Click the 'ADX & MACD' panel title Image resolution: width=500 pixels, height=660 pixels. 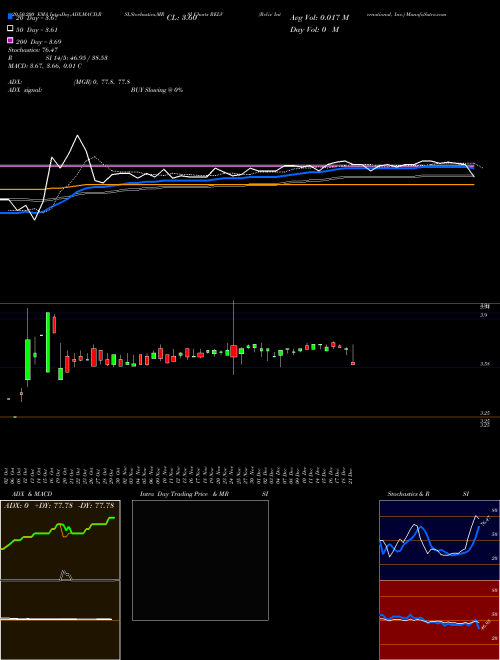coord(32,494)
